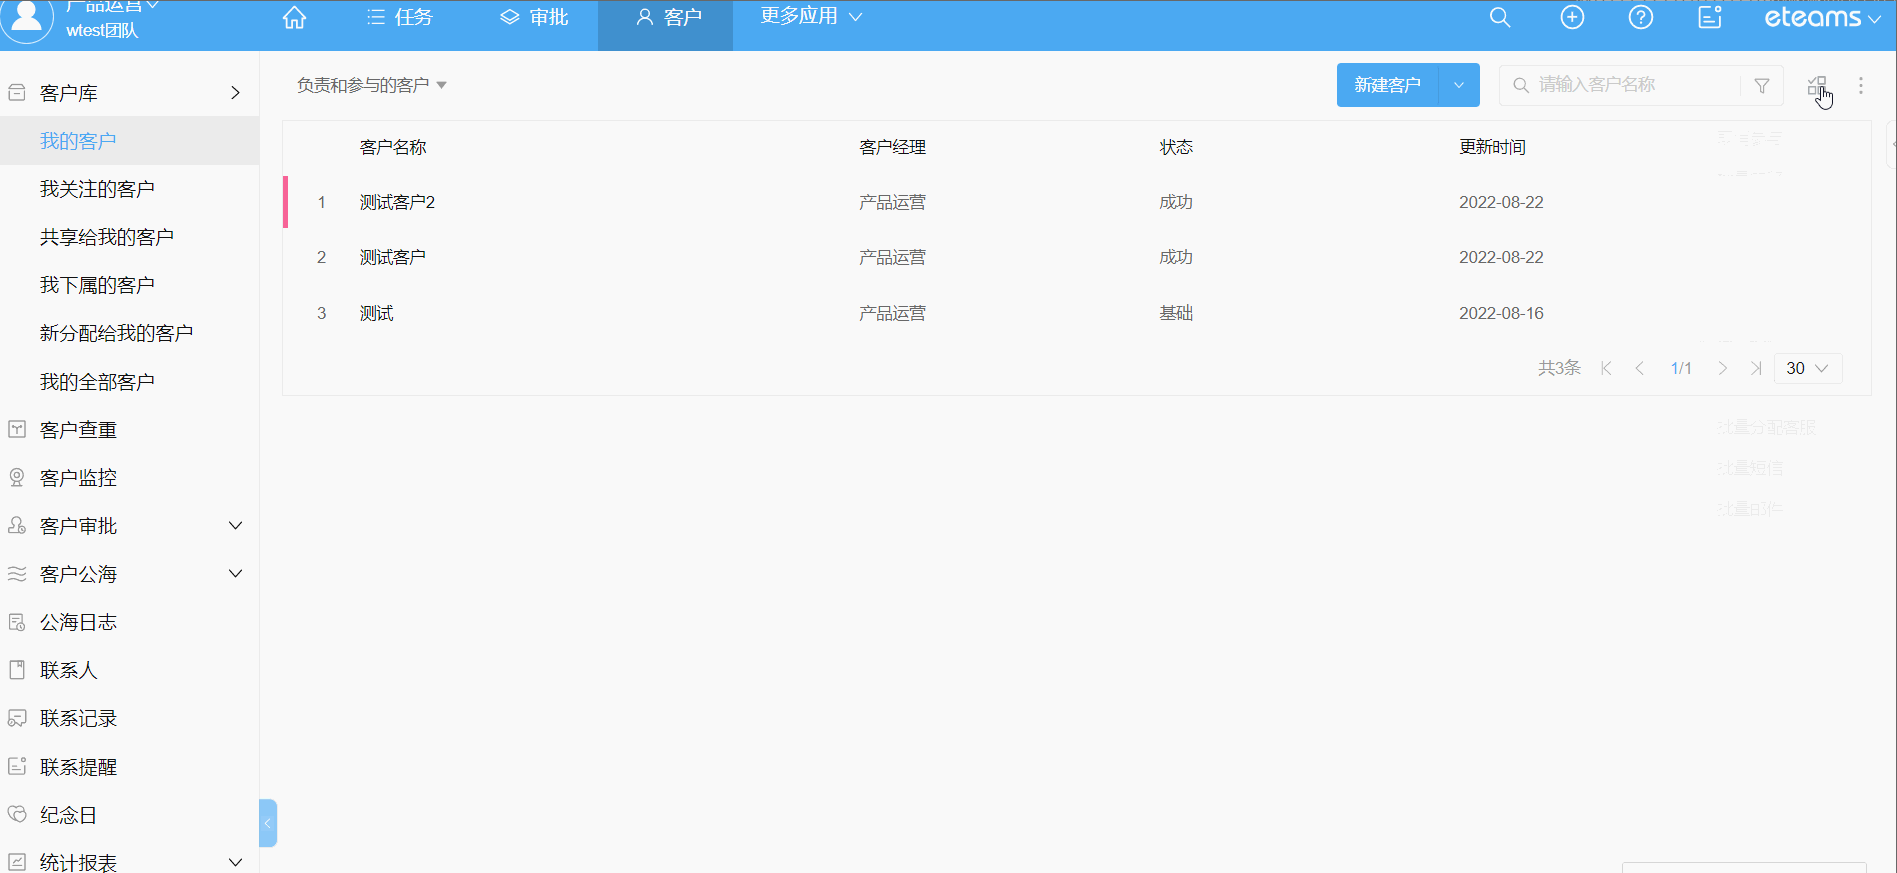
Task: Open the page size 30 dropdown
Action: pos(1807,368)
